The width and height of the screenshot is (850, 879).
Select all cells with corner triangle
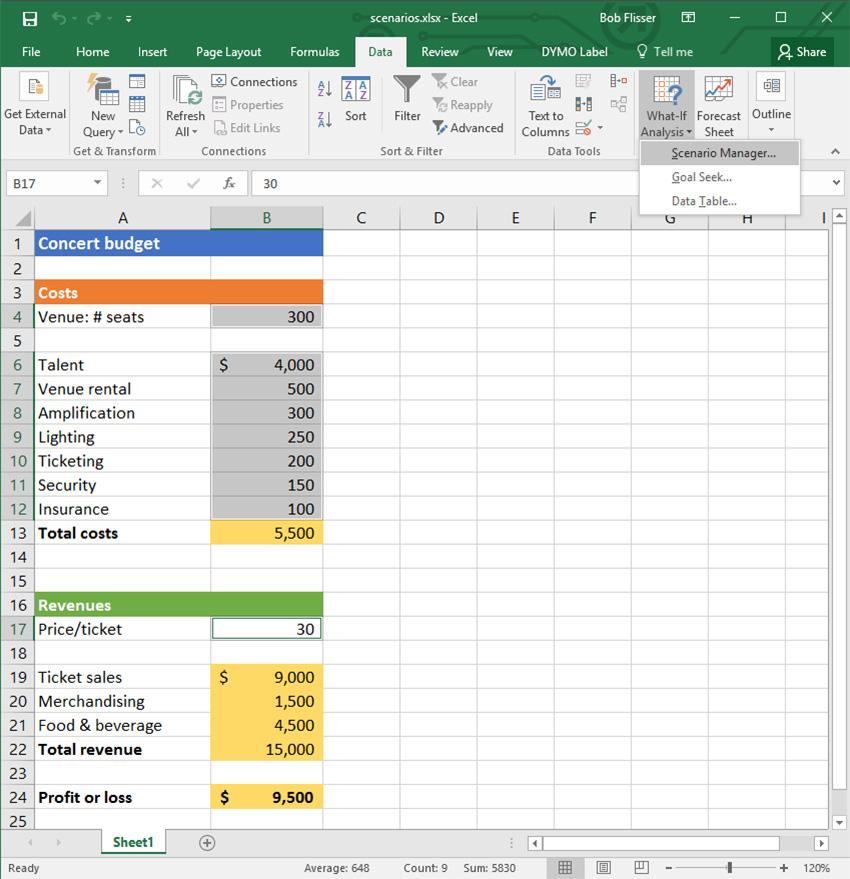[22, 218]
